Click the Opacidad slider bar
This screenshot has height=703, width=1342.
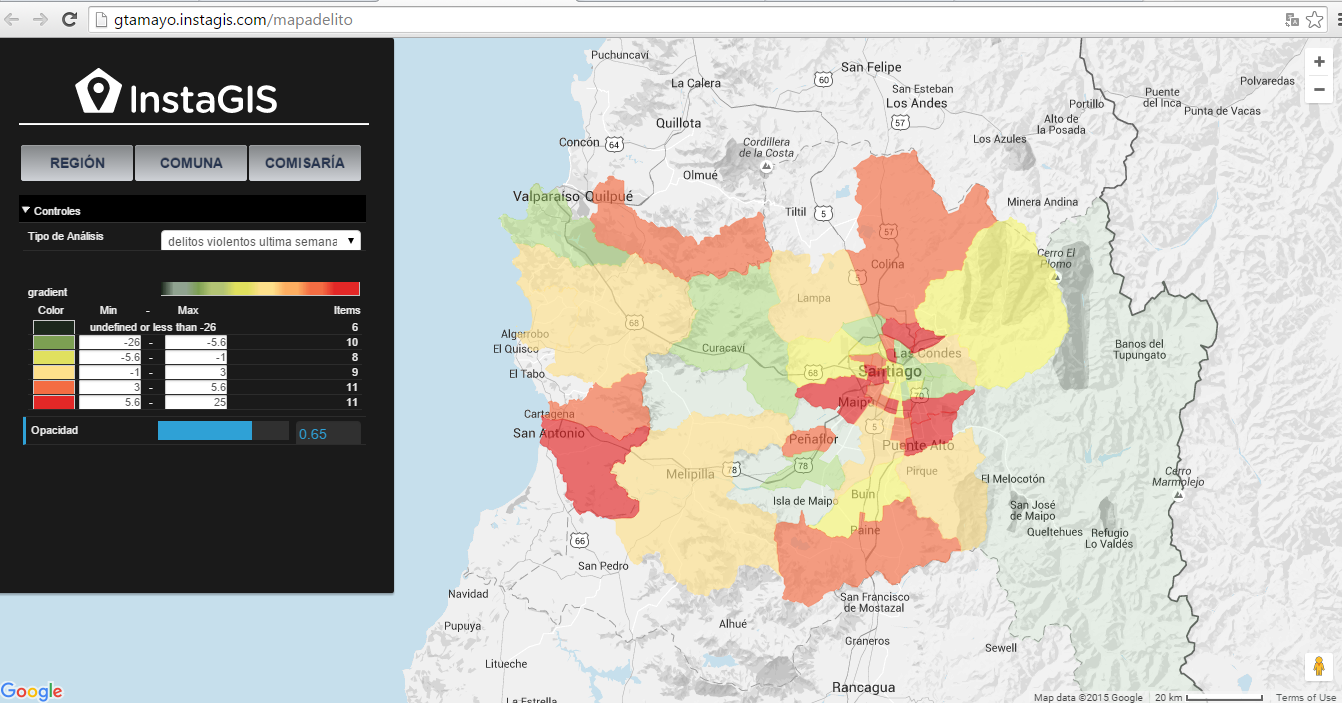220,431
